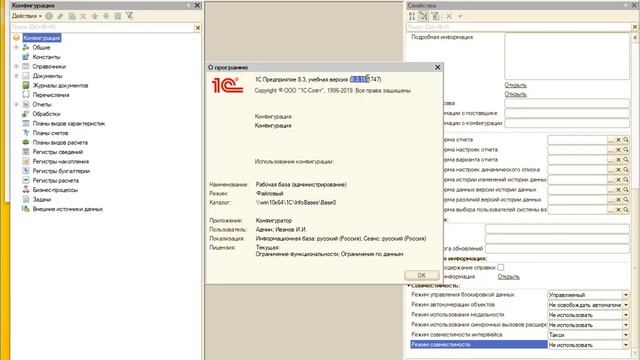
Task: Expand the Отчеты tree node
Action: pos(16,104)
